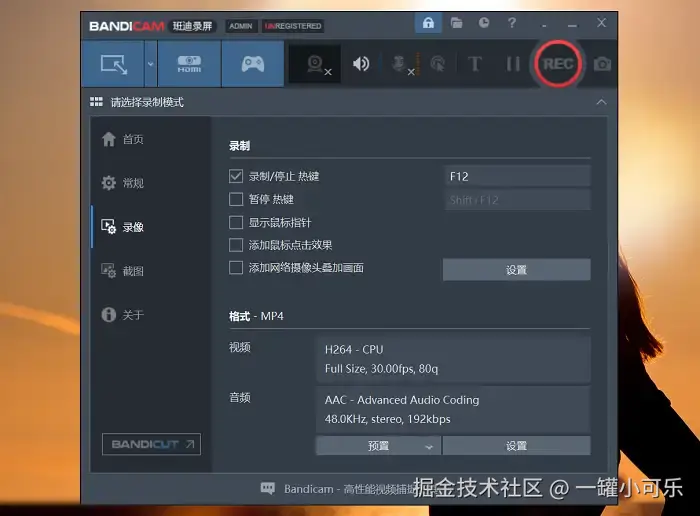Viewport: 700px width, 516px height.
Task: Open the output folder icon in title bar
Action: click(456, 23)
